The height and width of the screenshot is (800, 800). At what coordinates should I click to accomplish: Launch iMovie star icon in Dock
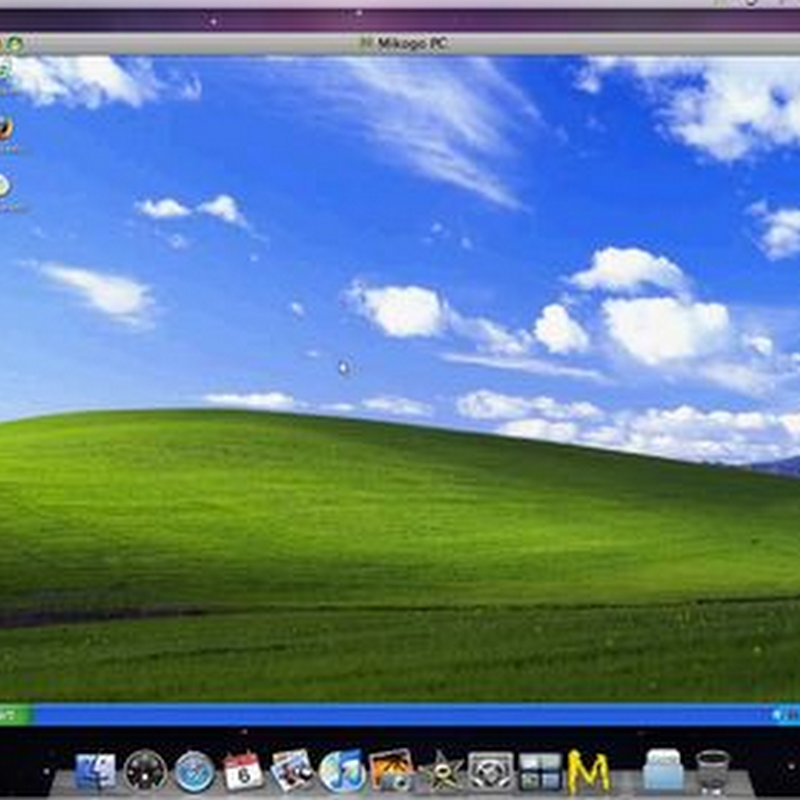(x=441, y=772)
